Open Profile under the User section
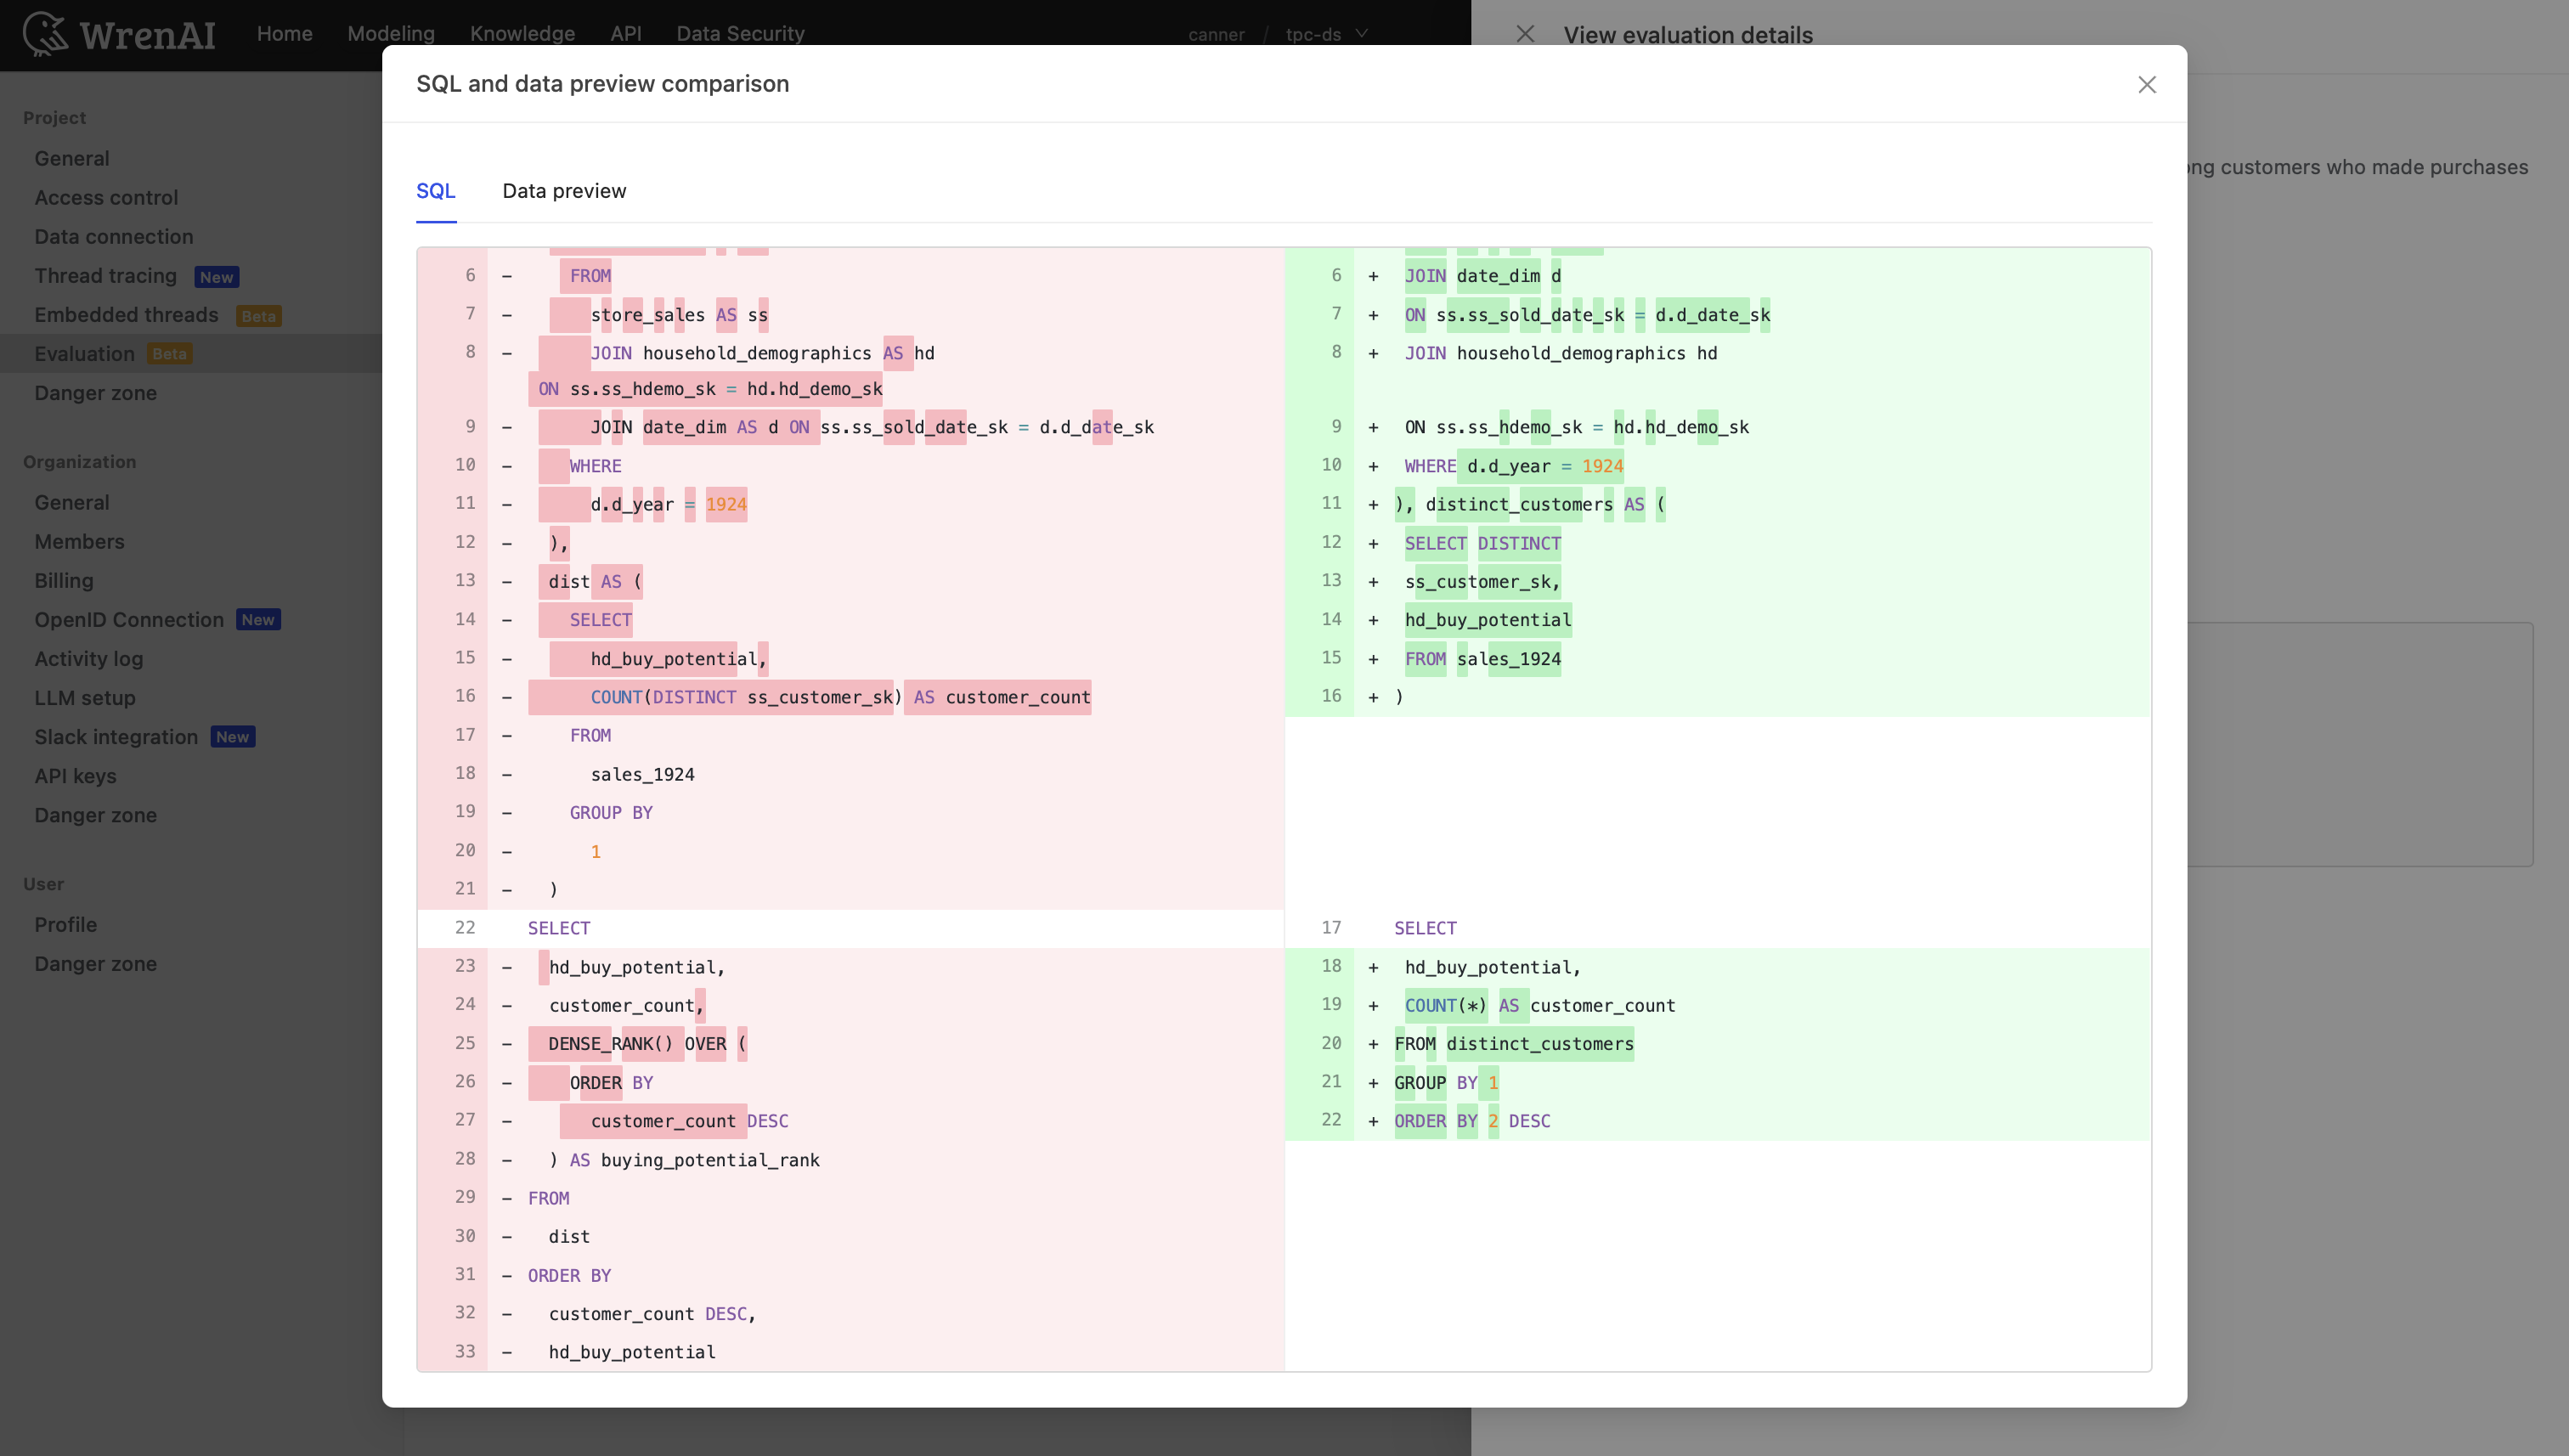 click(x=65, y=924)
